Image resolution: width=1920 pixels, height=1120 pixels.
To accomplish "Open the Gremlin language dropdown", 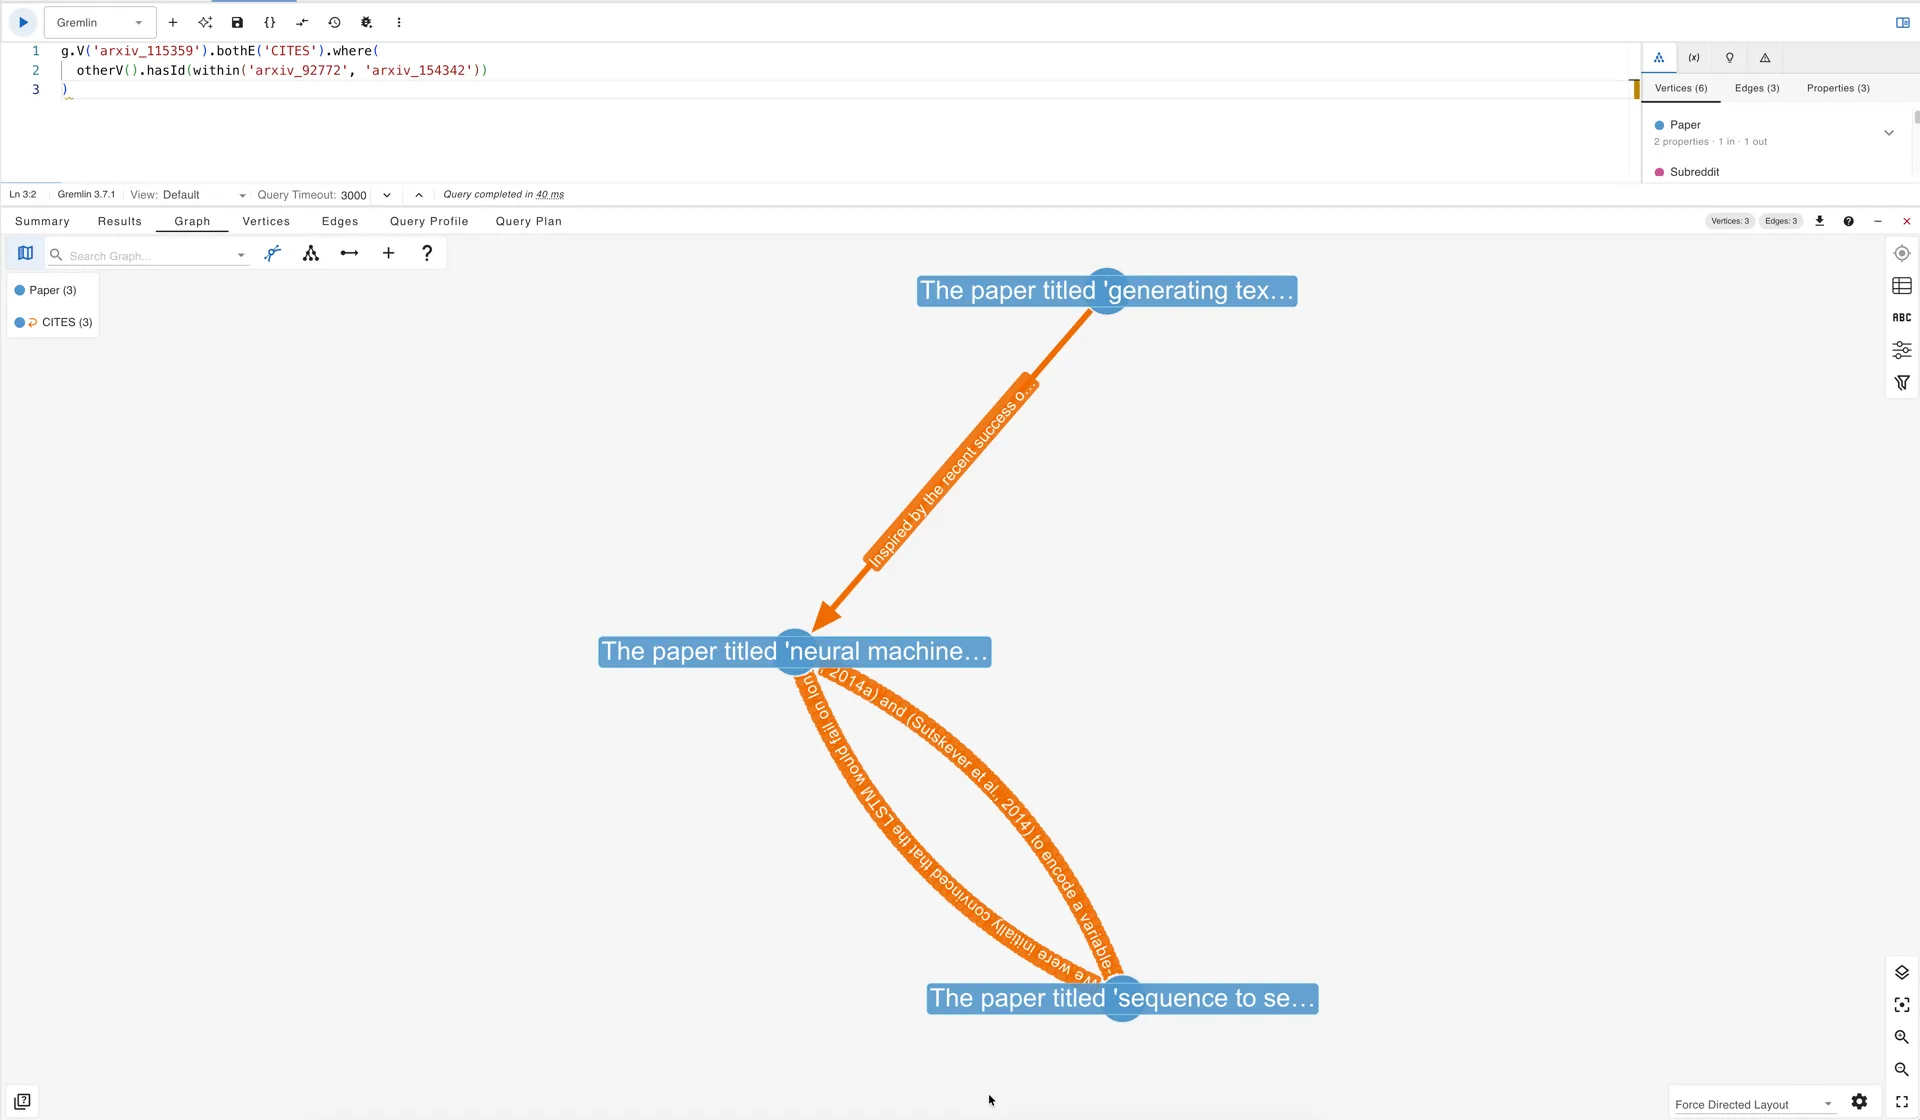I will 100,22.
